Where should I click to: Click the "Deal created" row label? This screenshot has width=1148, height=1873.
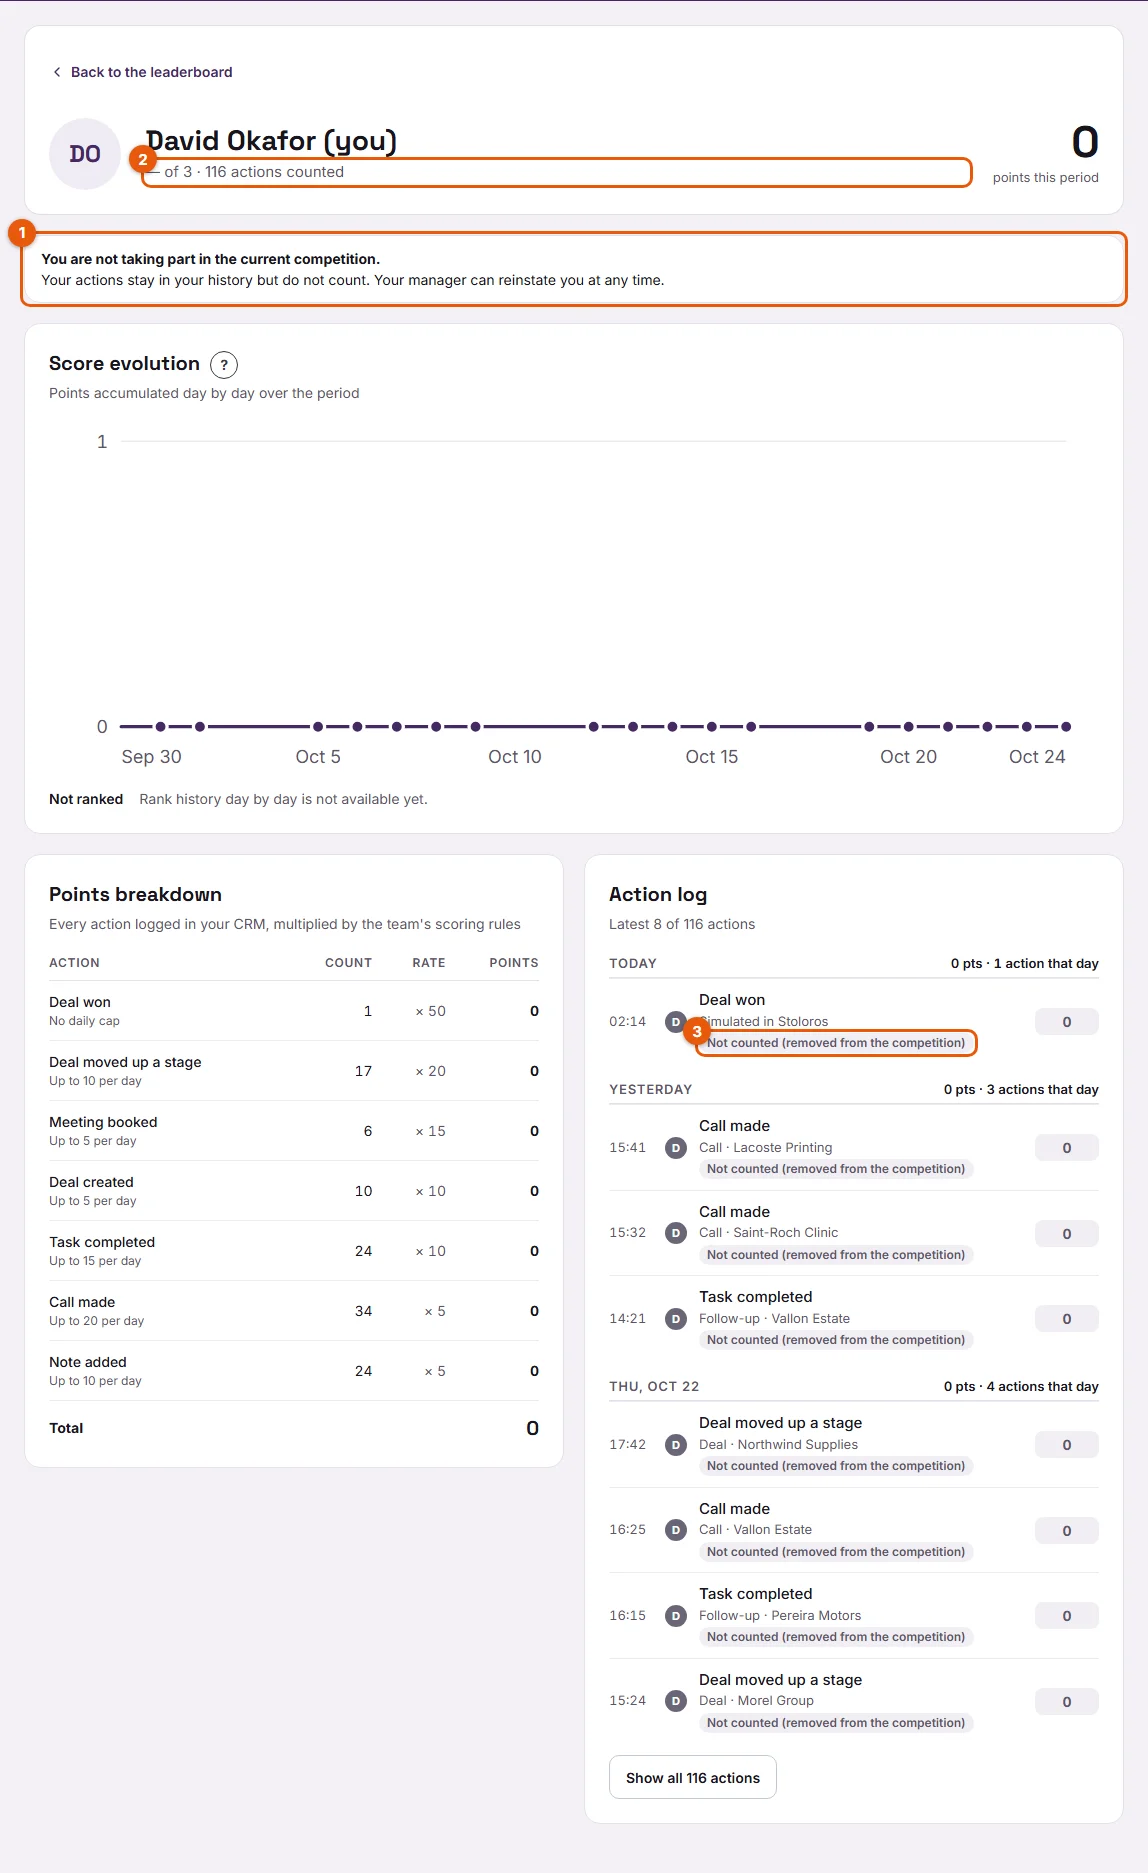tap(91, 1182)
